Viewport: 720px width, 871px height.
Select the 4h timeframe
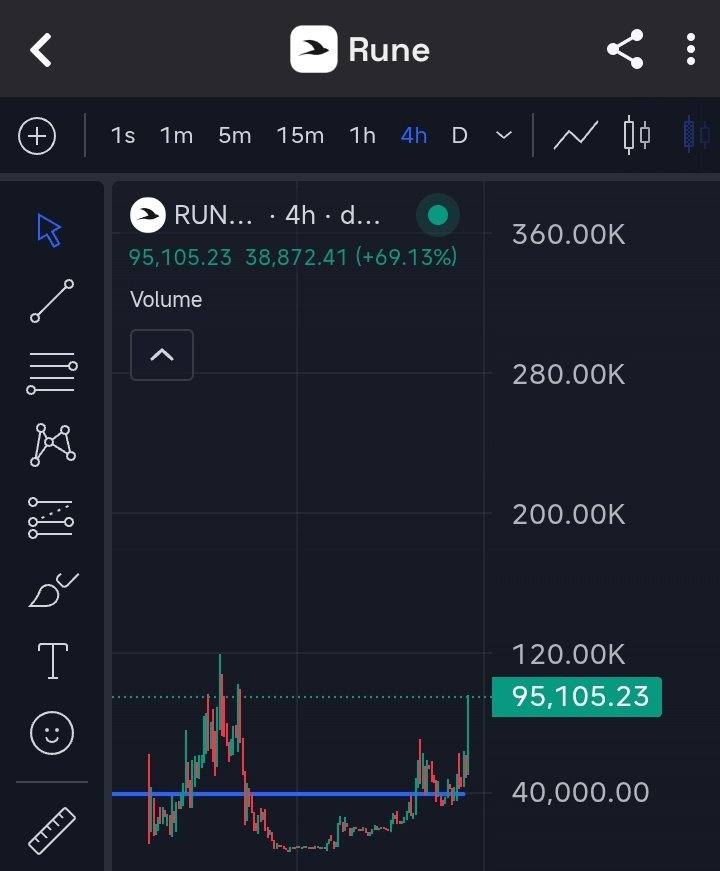414,136
